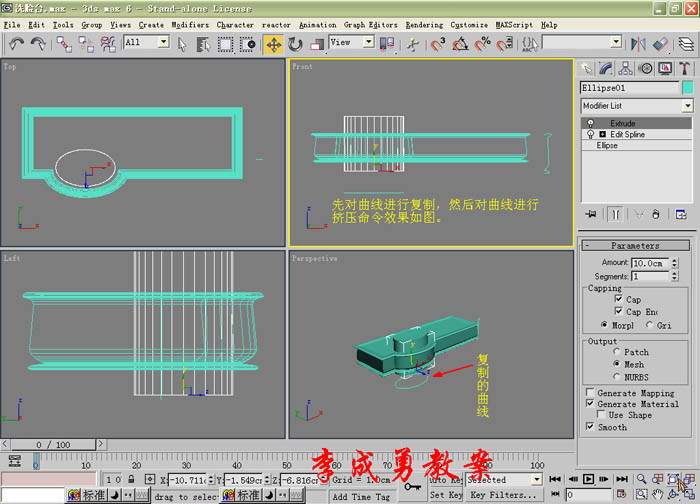Toggle the Cap End checkbox

click(618, 311)
